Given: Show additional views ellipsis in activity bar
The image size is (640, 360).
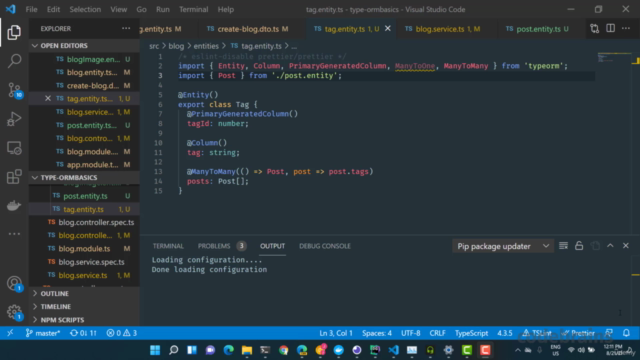Looking at the screenshot, I should [x=14, y=234].
